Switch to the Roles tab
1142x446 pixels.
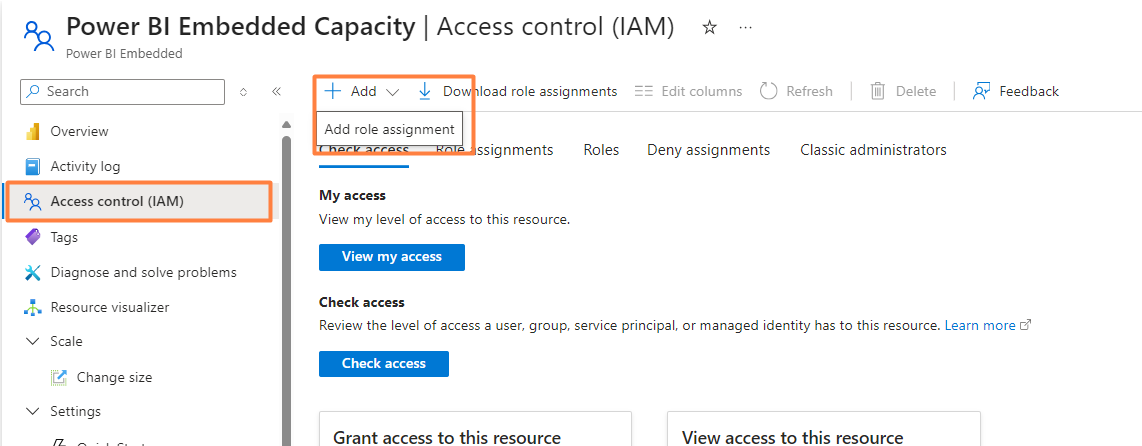click(601, 150)
